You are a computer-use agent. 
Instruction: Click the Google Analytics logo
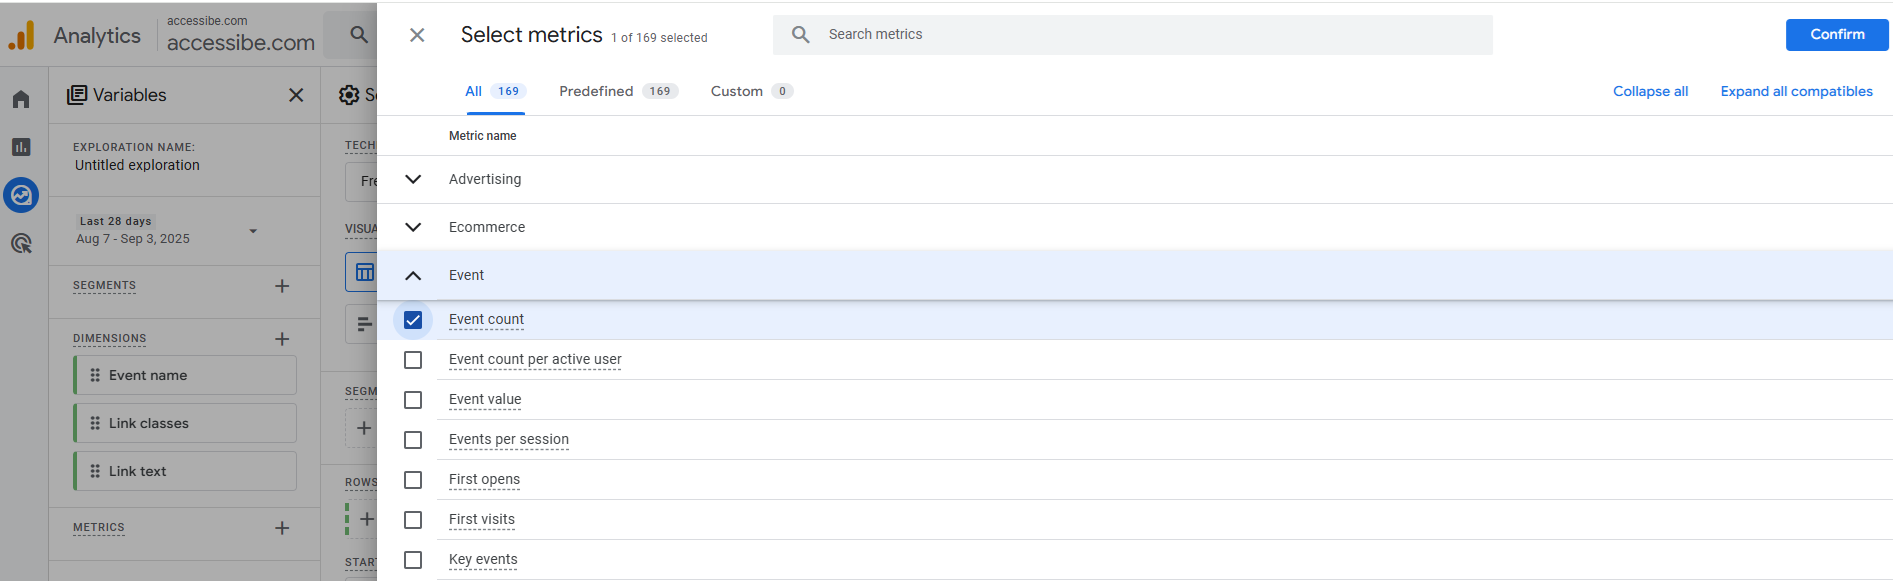point(21,36)
